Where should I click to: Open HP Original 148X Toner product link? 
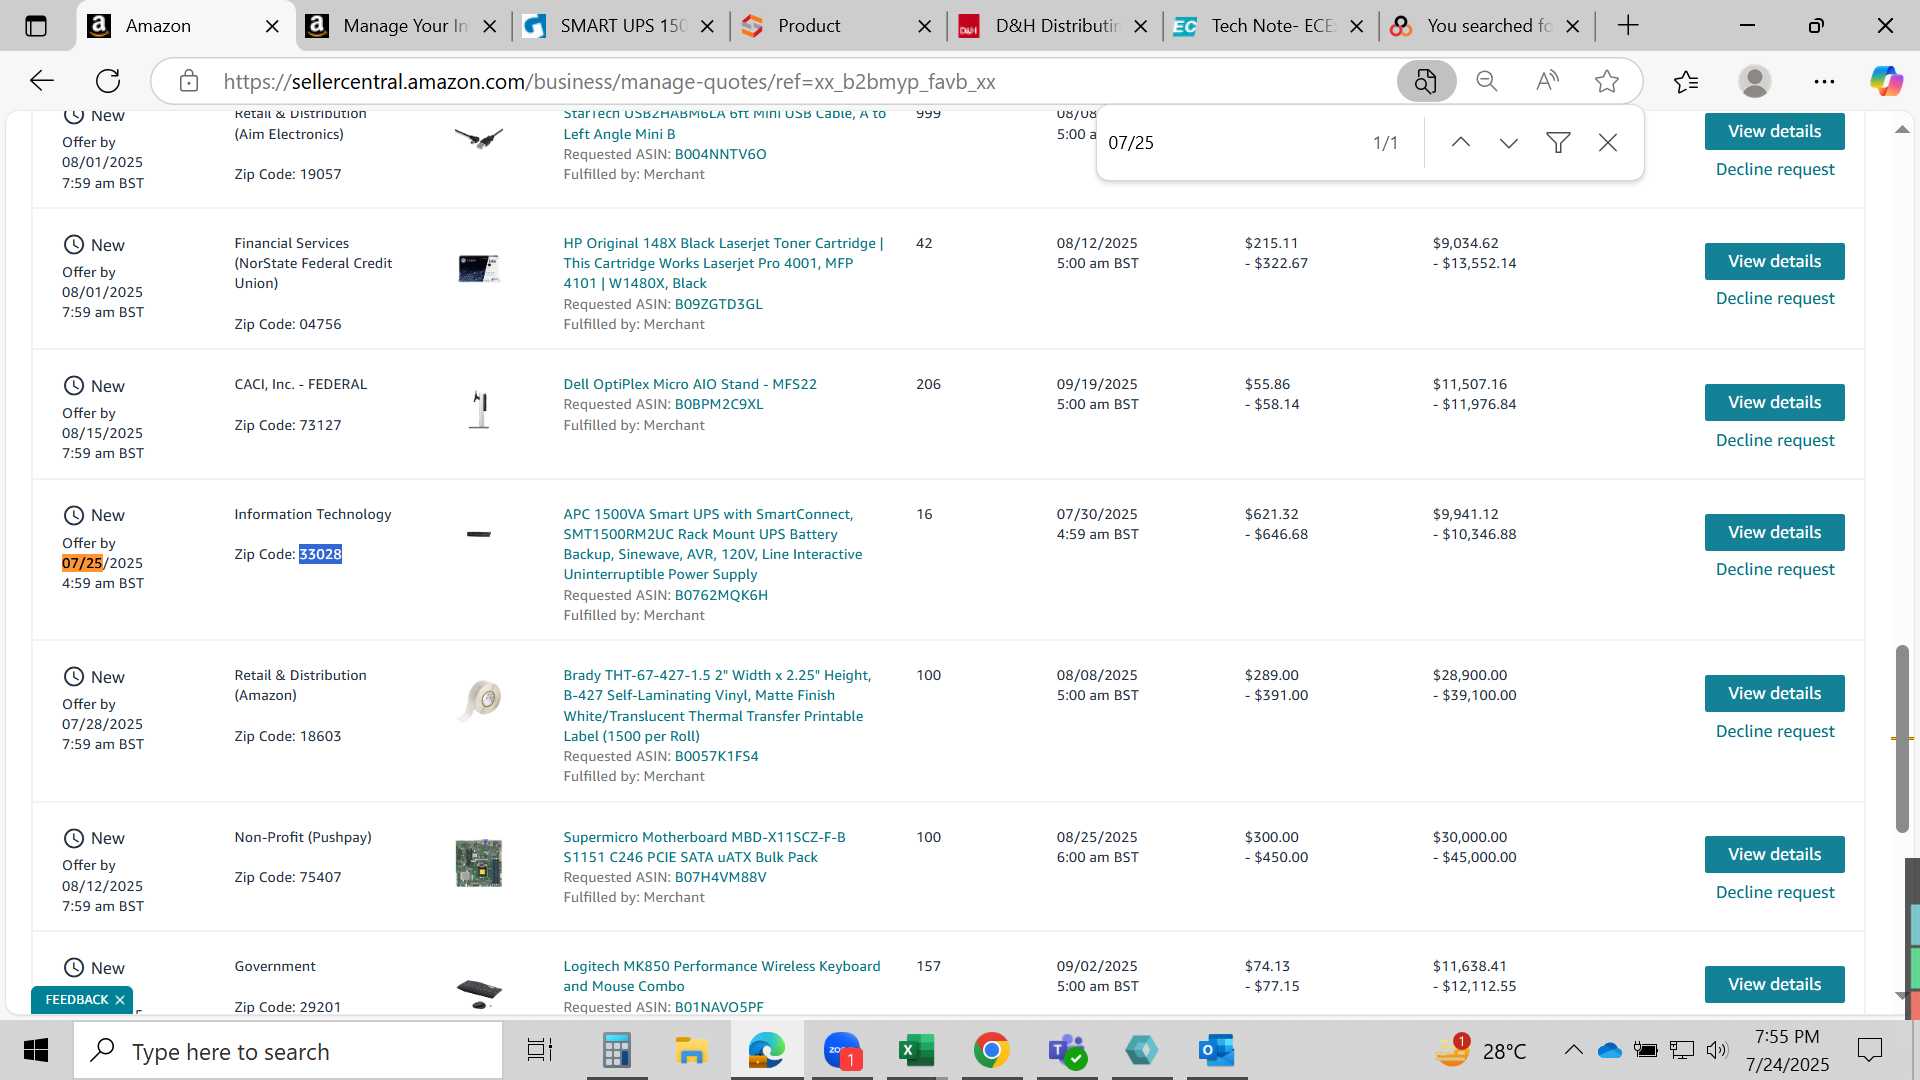723,264
